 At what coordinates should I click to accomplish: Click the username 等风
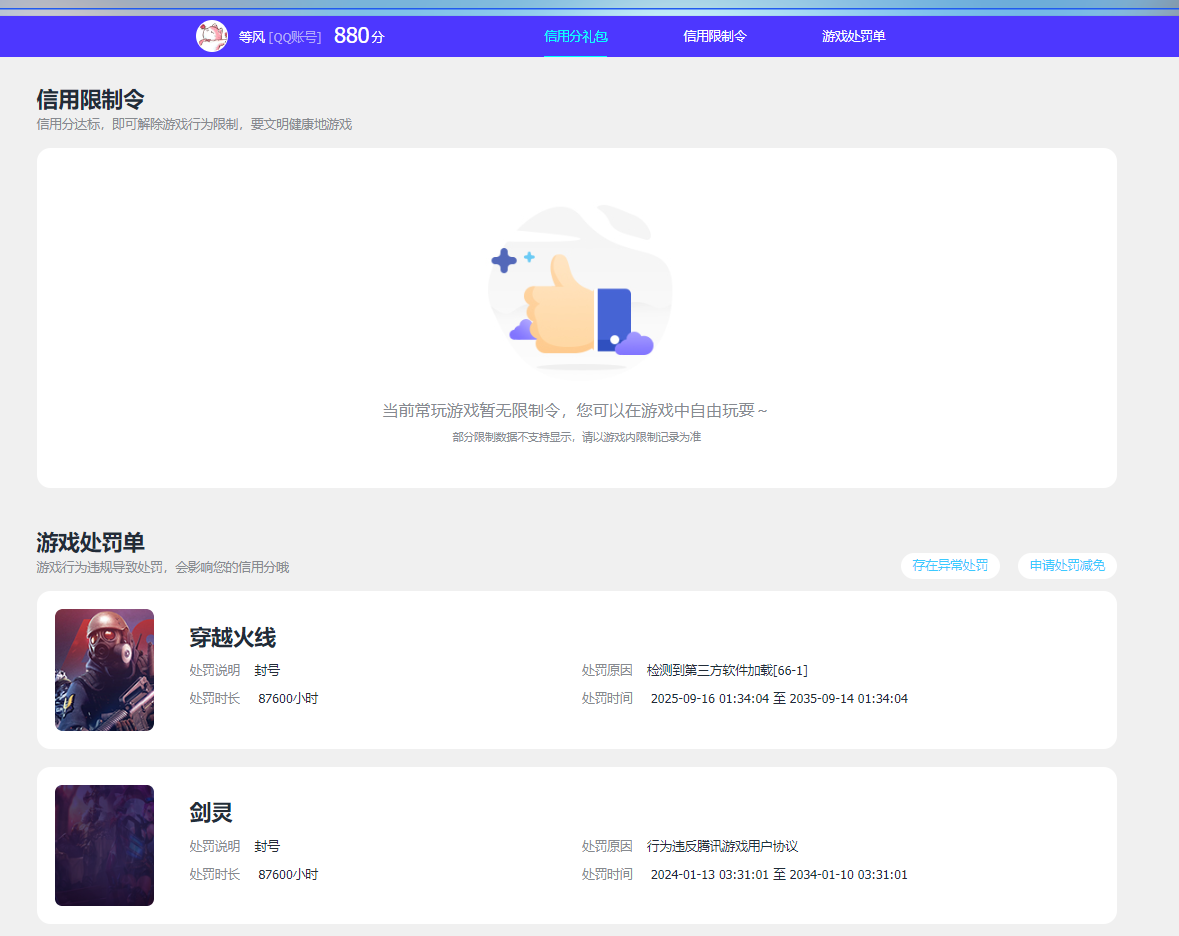(251, 37)
